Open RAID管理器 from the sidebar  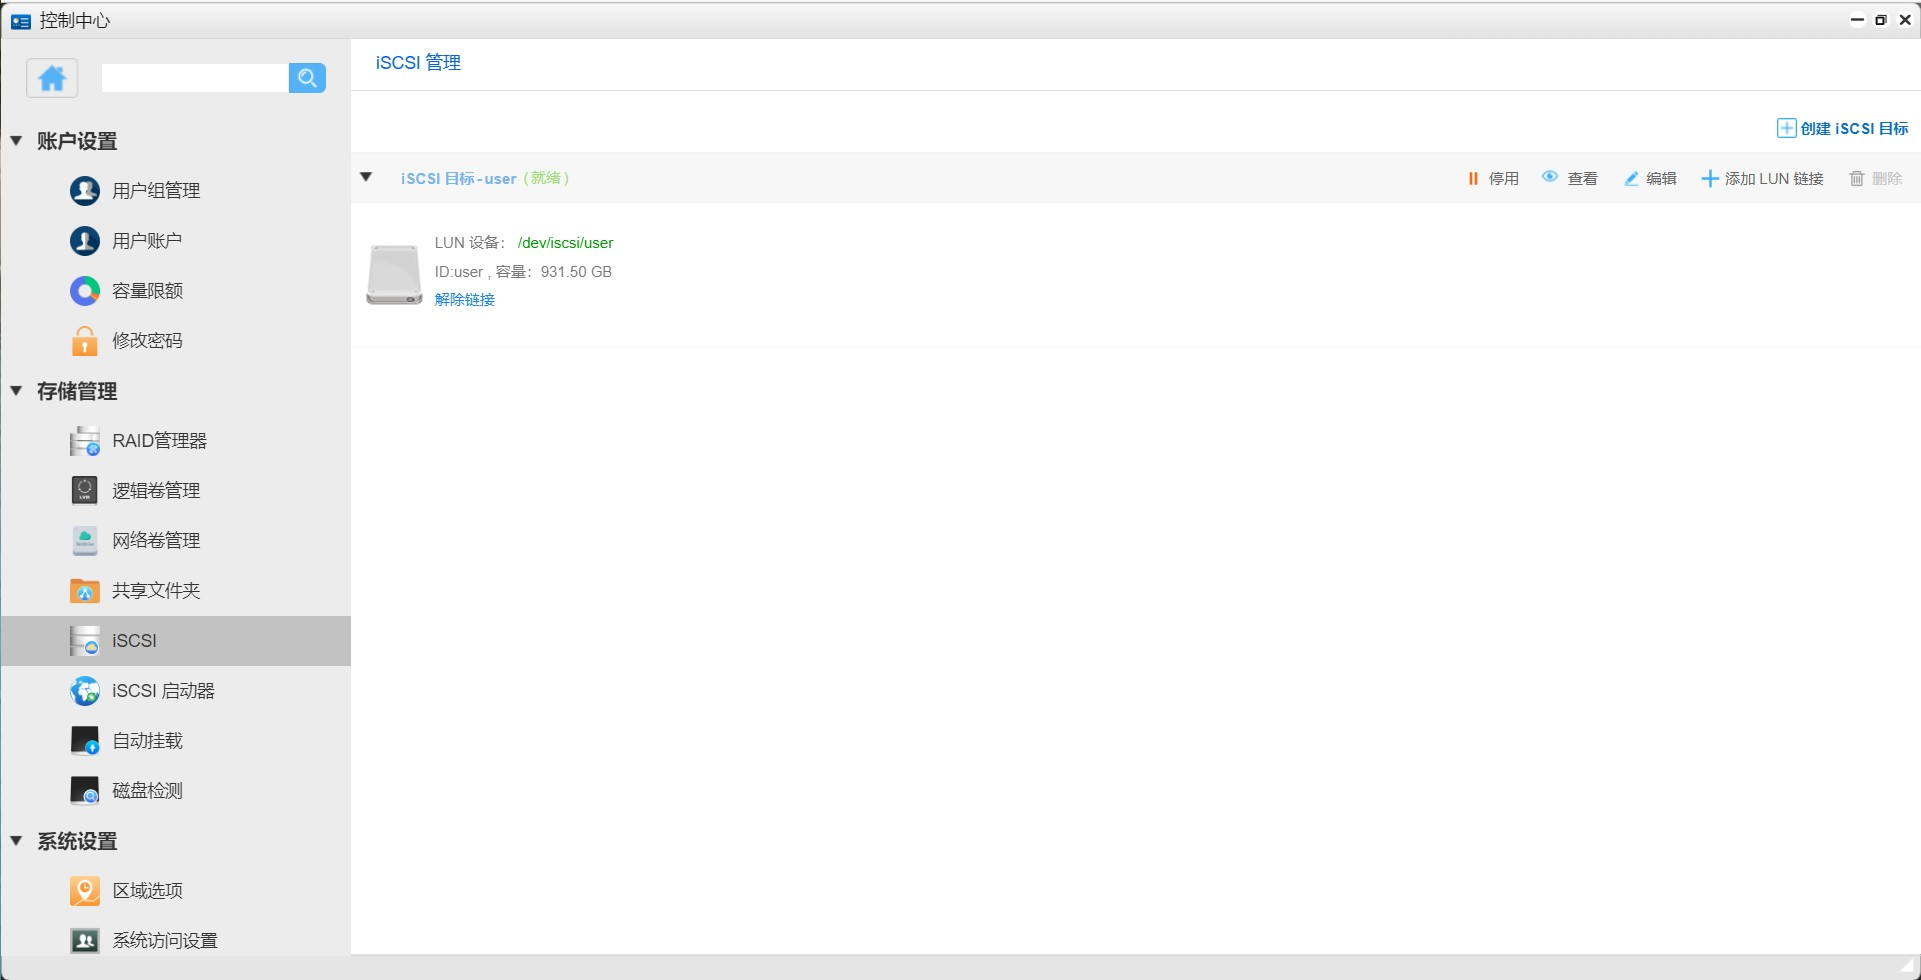(158, 441)
